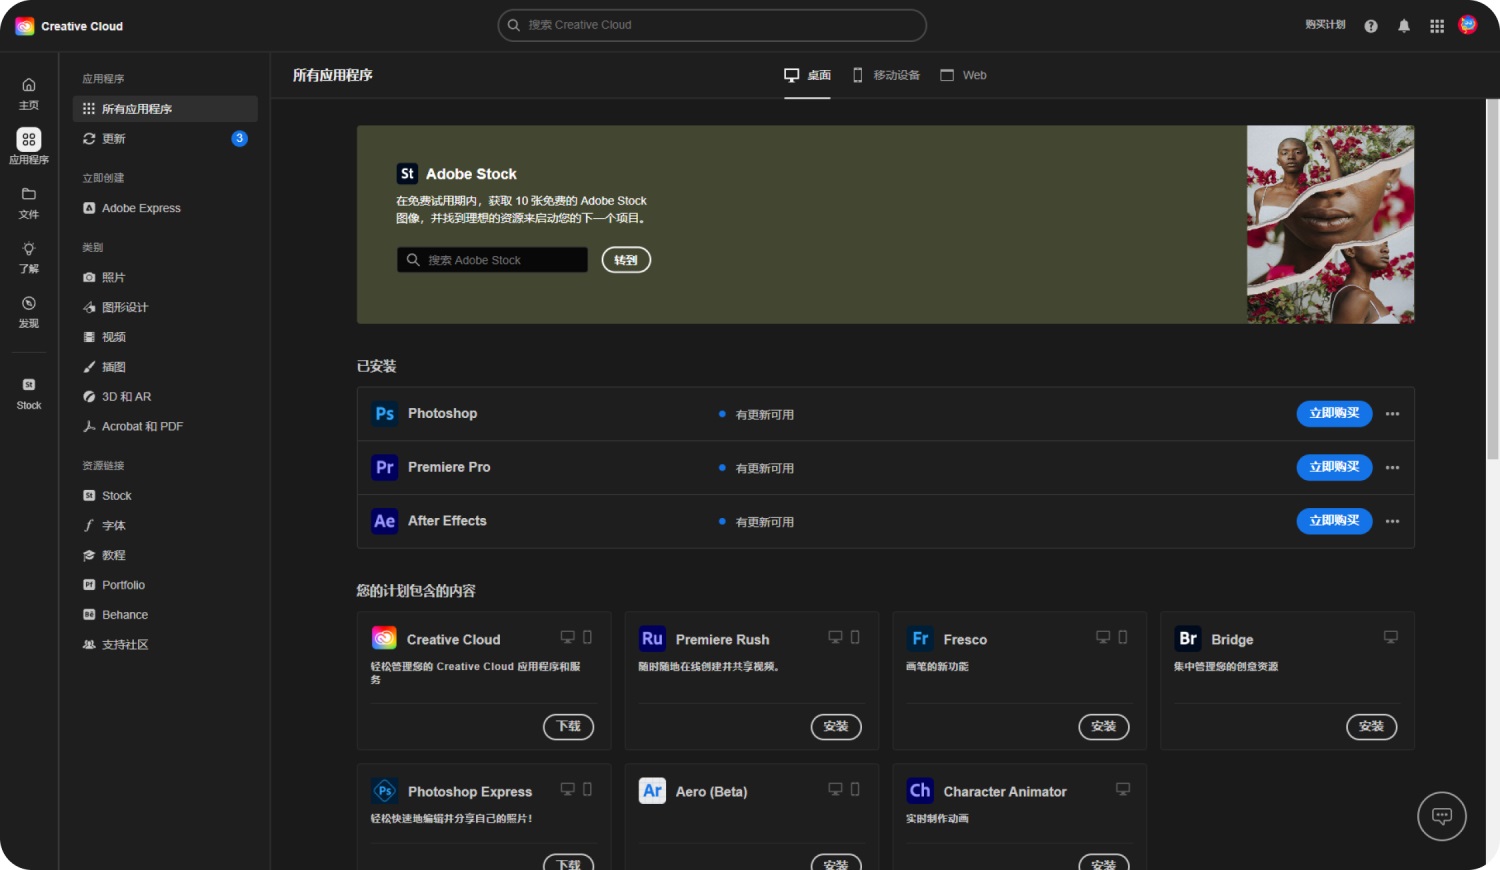
Task: Select 所有应用程序 in the sidebar
Action: [x=165, y=109]
